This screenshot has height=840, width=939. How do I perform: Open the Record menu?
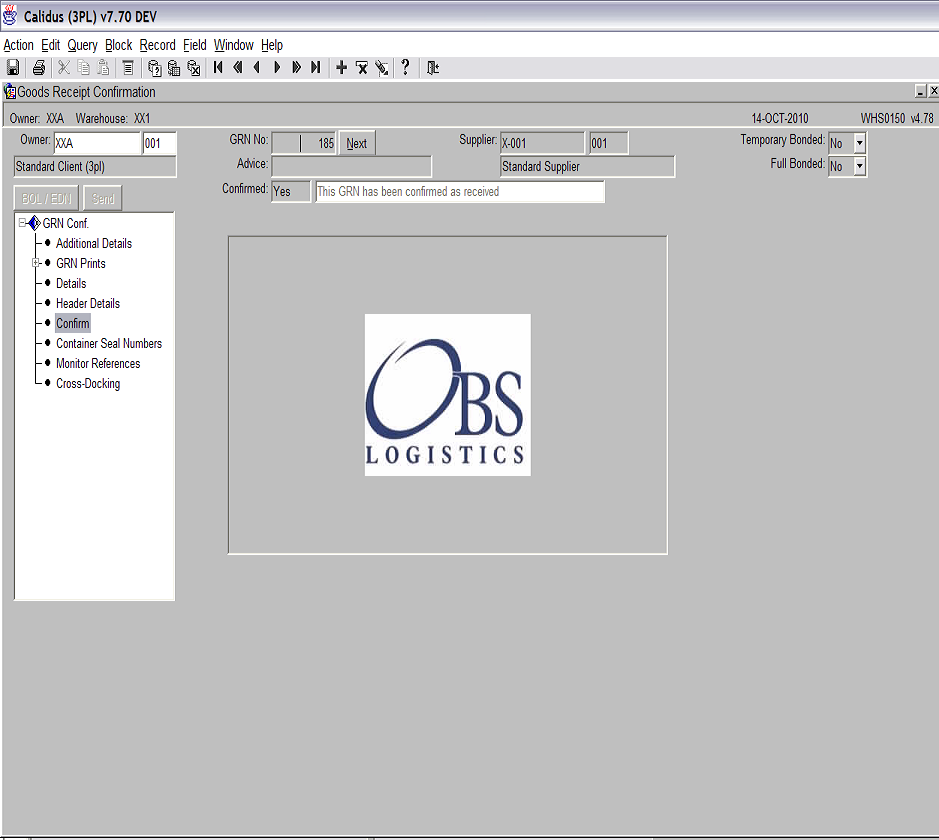[x=157, y=45]
